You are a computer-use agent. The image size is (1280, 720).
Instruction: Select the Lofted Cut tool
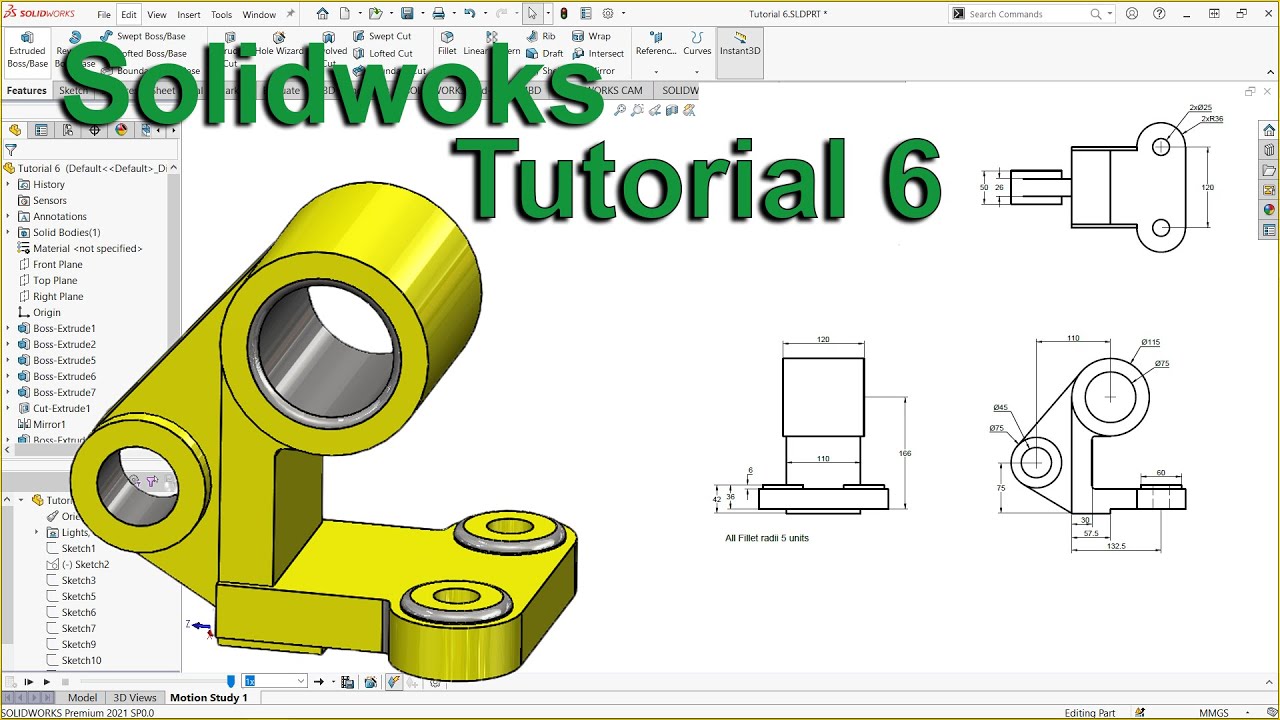[383, 54]
